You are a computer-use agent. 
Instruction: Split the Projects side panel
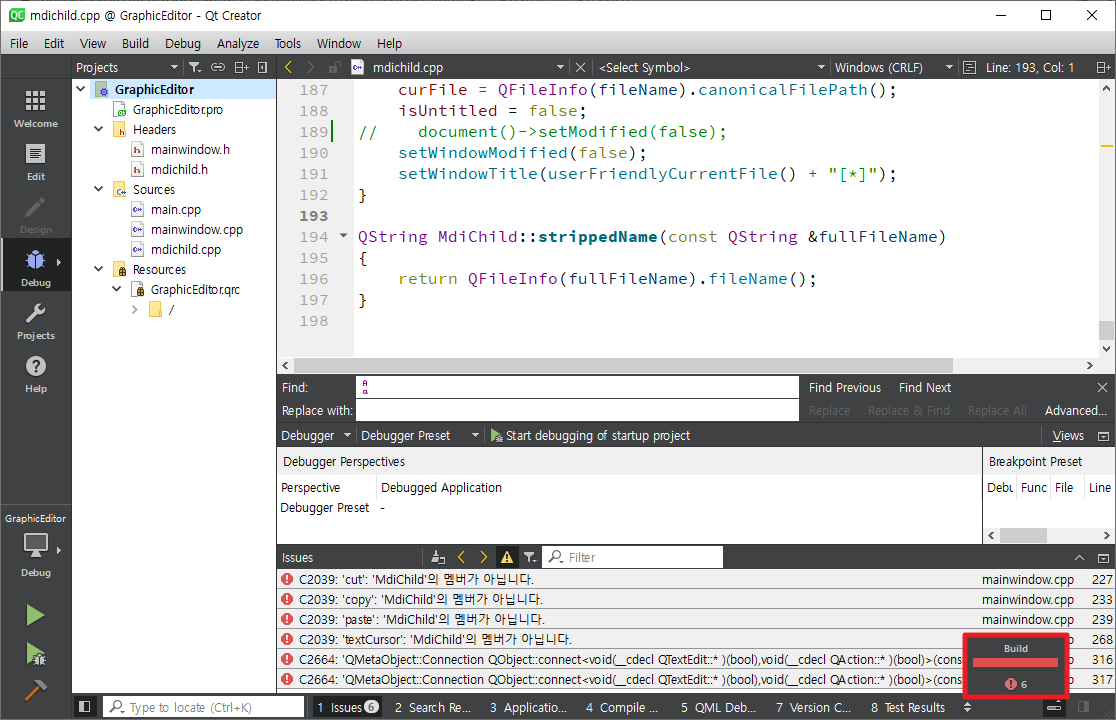(x=241, y=68)
